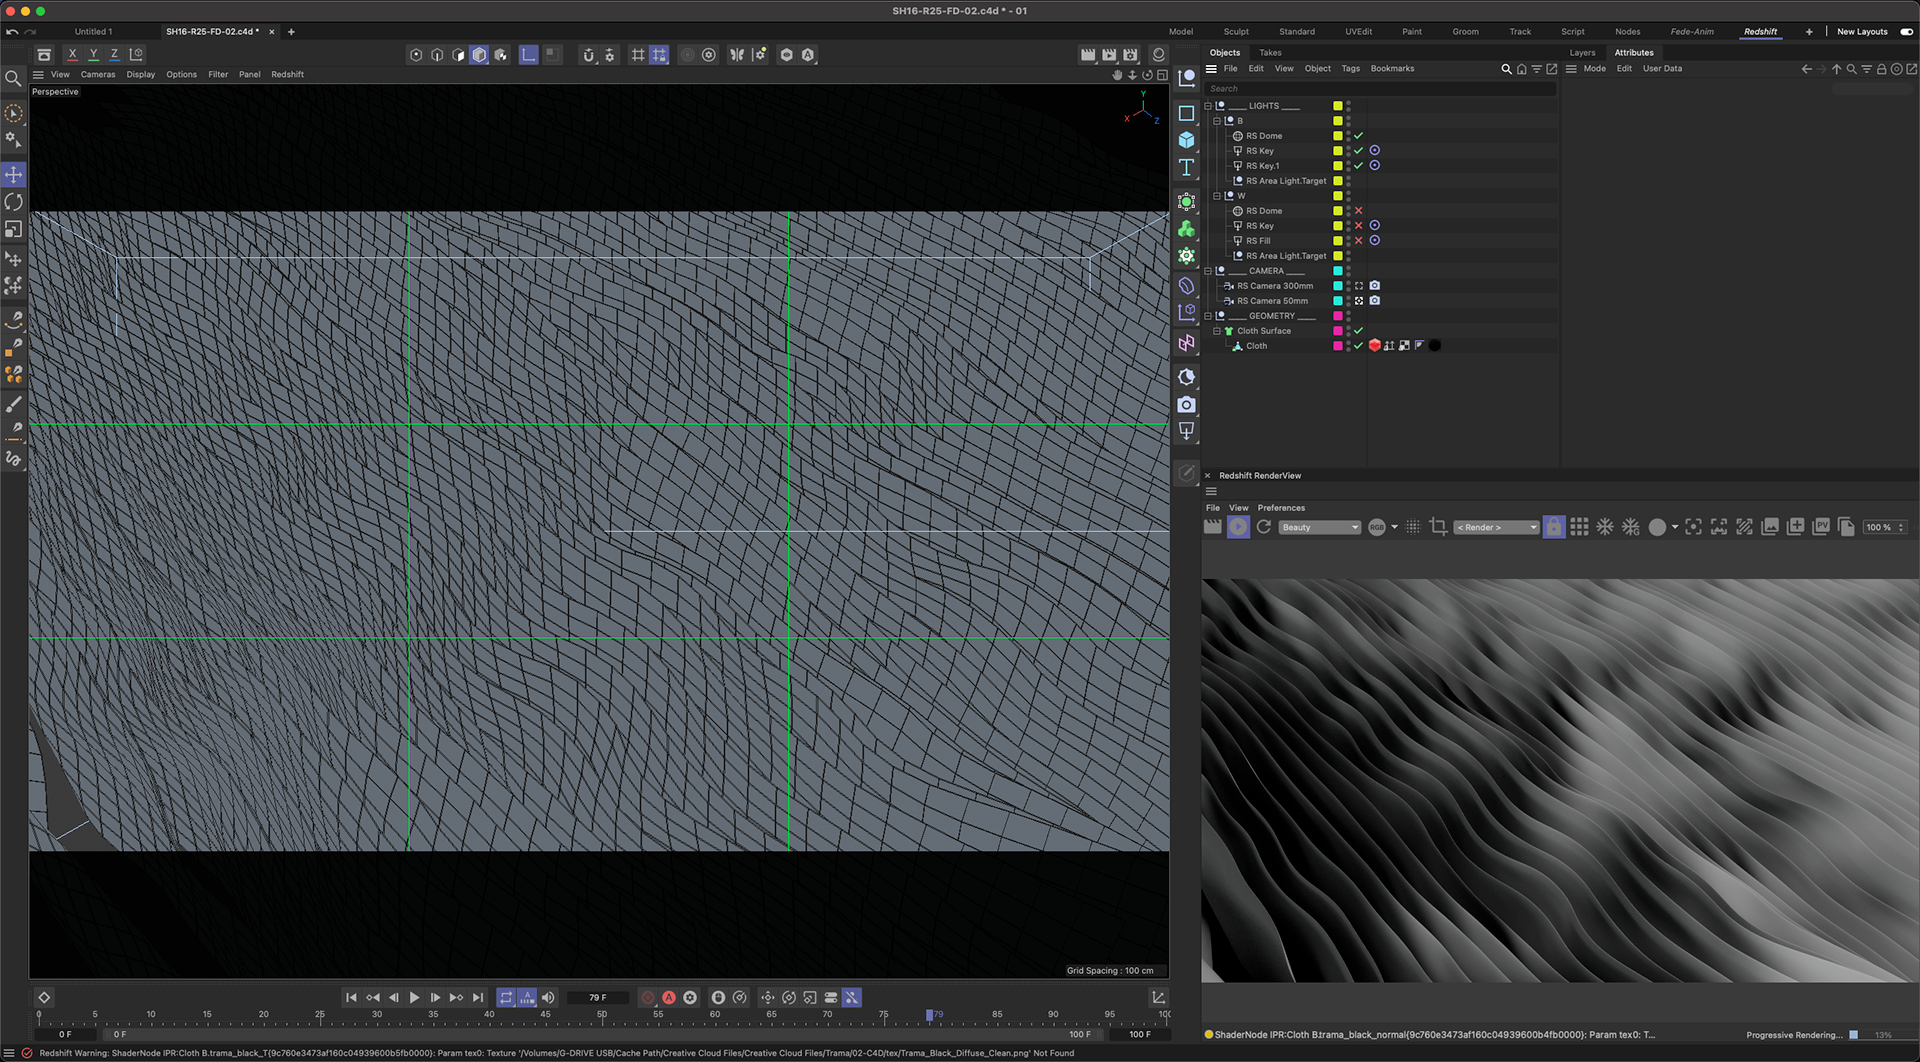Toggle Y axis lock
Image resolution: width=1920 pixels, height=1062 pixels.
[x=93, y=55]
